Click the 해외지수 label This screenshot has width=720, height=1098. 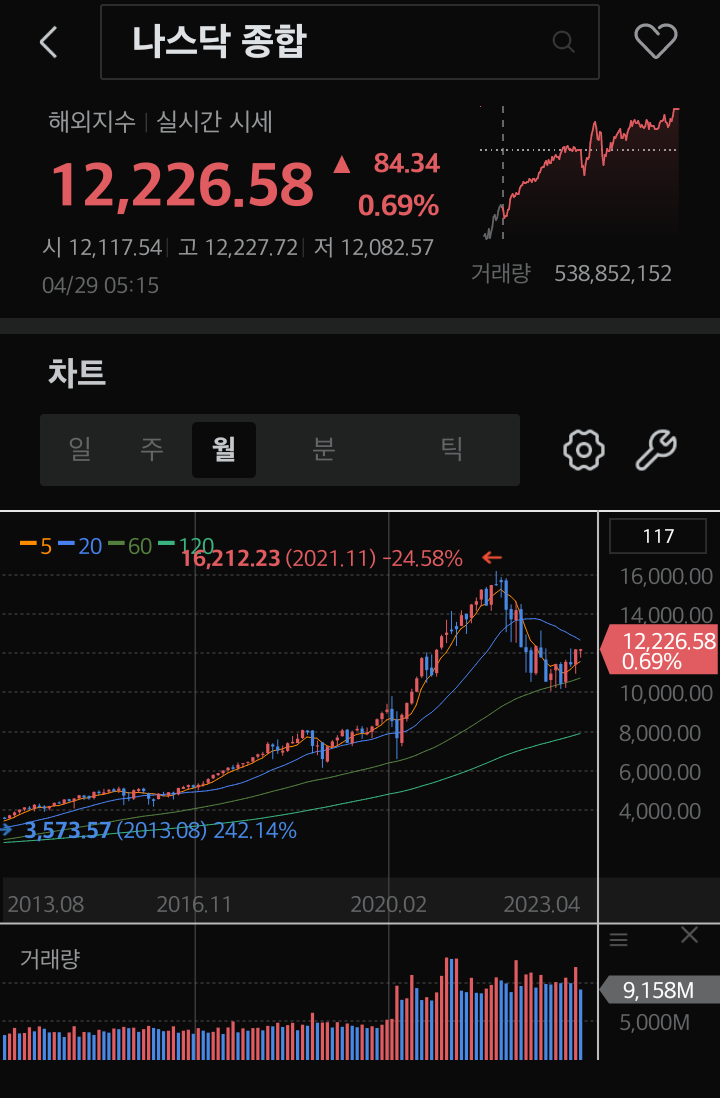pyautogui.click(x=92, y=123)
